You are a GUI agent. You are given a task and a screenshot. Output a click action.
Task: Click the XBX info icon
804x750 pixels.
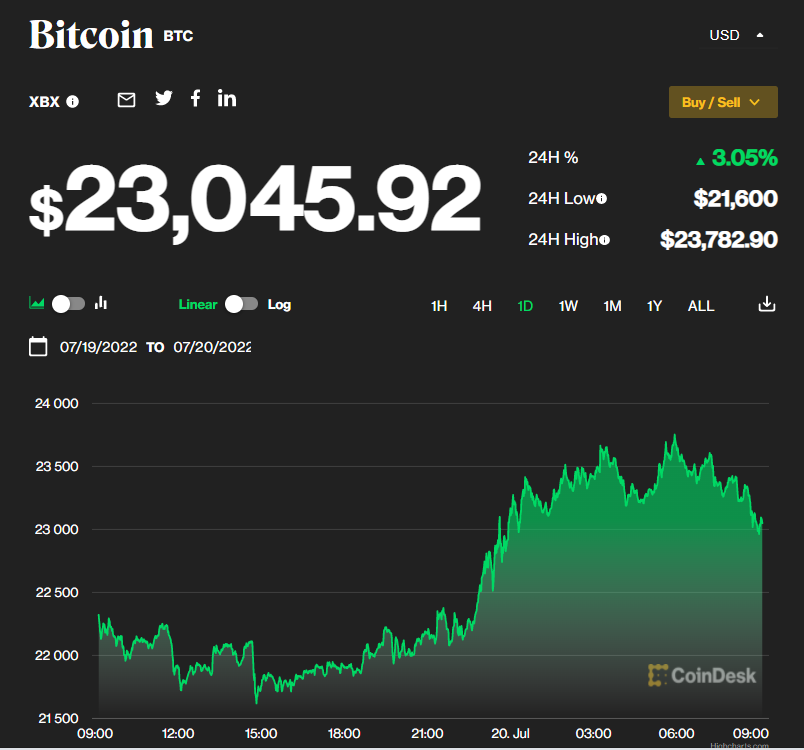73,102
